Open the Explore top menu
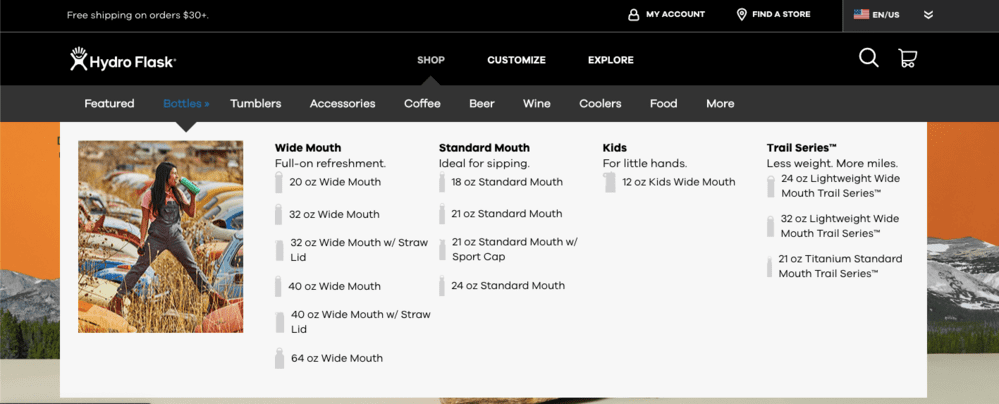The width and height of the screenshot is (999, 404). (x=611, y=60)
